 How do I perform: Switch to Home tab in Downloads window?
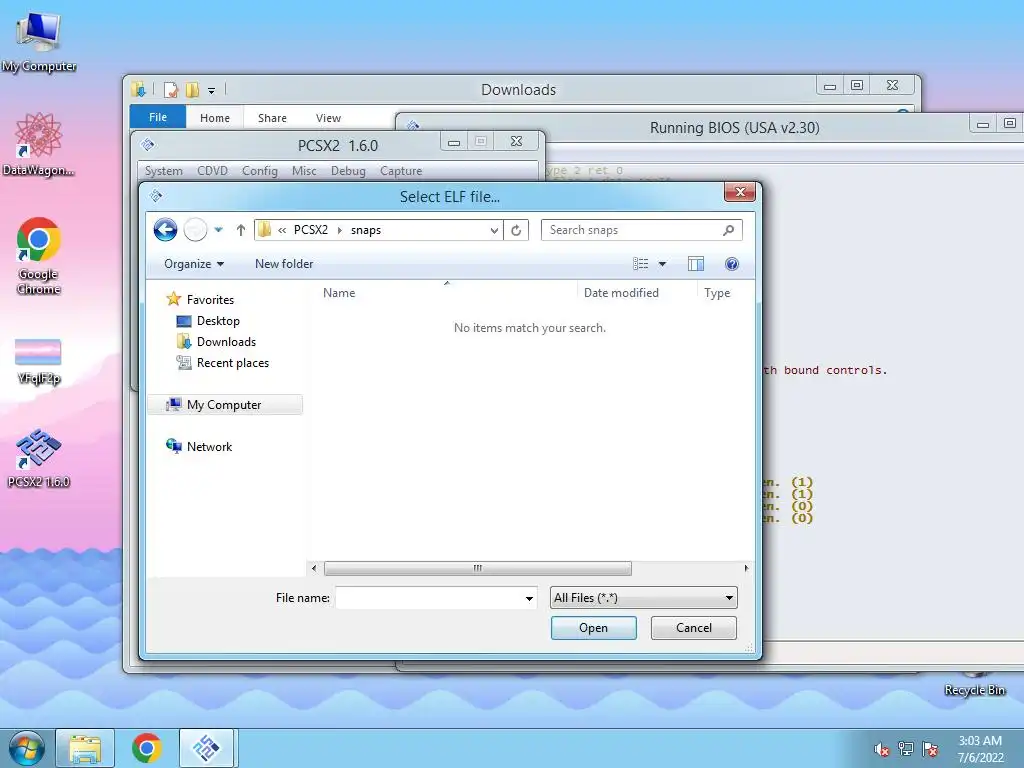(x=215, y=118)
